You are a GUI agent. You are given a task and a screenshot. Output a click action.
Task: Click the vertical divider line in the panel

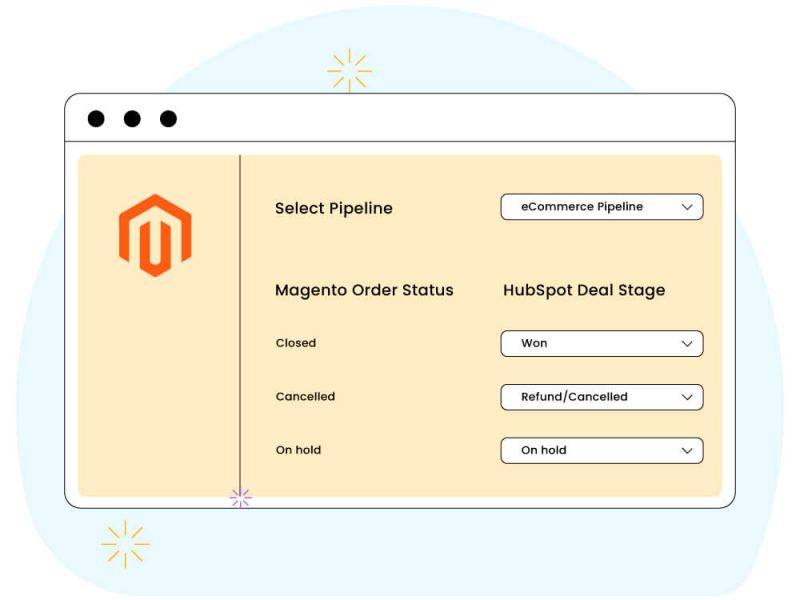(240, 320)
